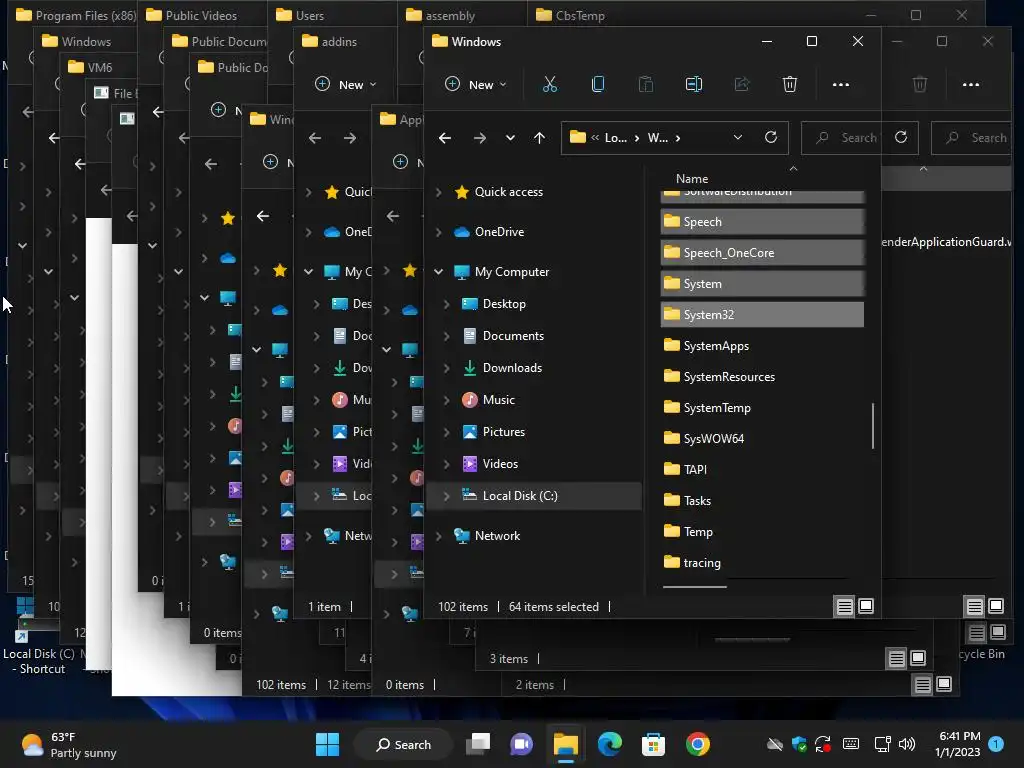This screenshot has width=1024, height=768.
Task: Collapse My Computer in Windows navigation pane
Action: coord(438,272)
